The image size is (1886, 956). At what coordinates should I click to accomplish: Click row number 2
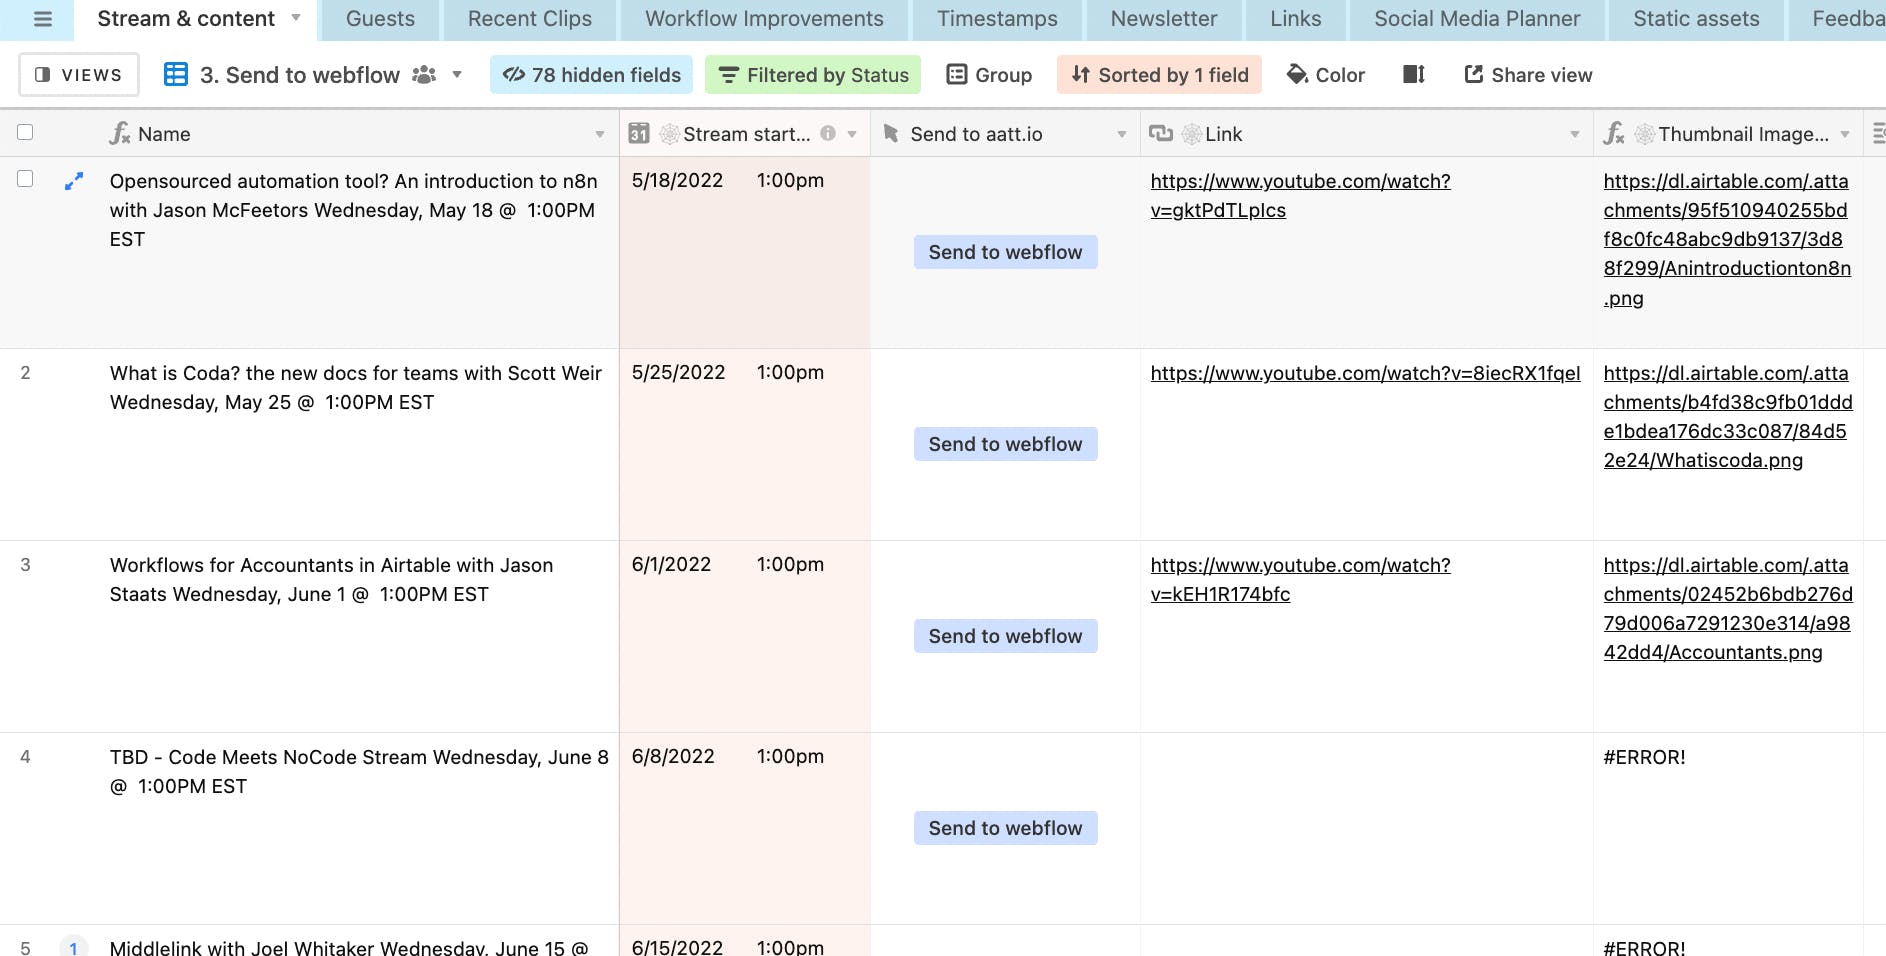coord(26,373)
